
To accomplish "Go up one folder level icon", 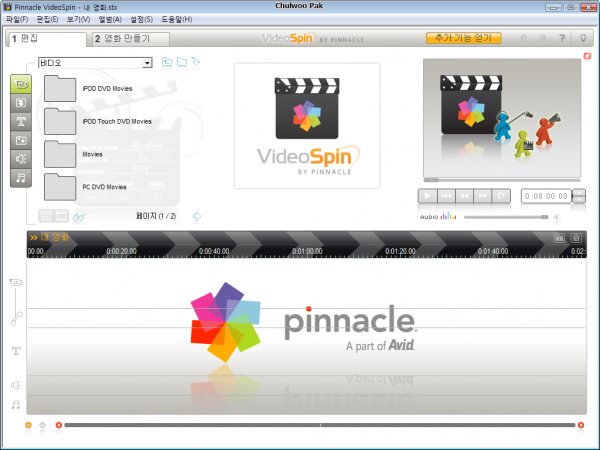I will (167, 62).
